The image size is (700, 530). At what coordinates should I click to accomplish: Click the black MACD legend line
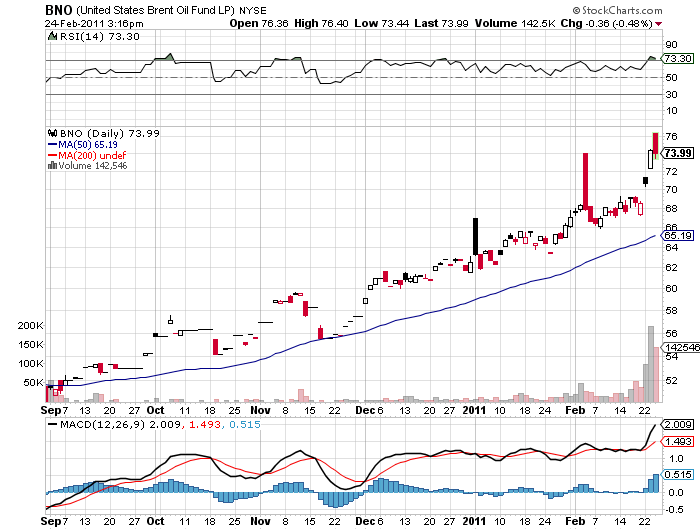pyautogui.click(x=53, y=424)
